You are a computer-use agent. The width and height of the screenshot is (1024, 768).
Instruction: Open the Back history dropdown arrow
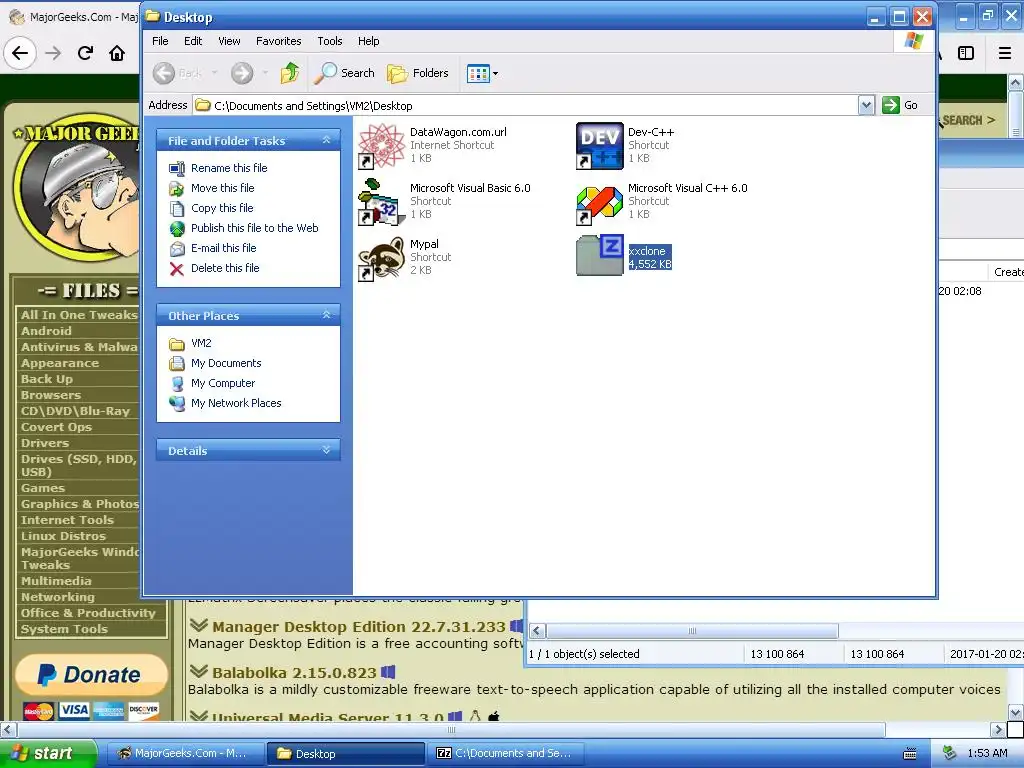click(x=214, y=73)
